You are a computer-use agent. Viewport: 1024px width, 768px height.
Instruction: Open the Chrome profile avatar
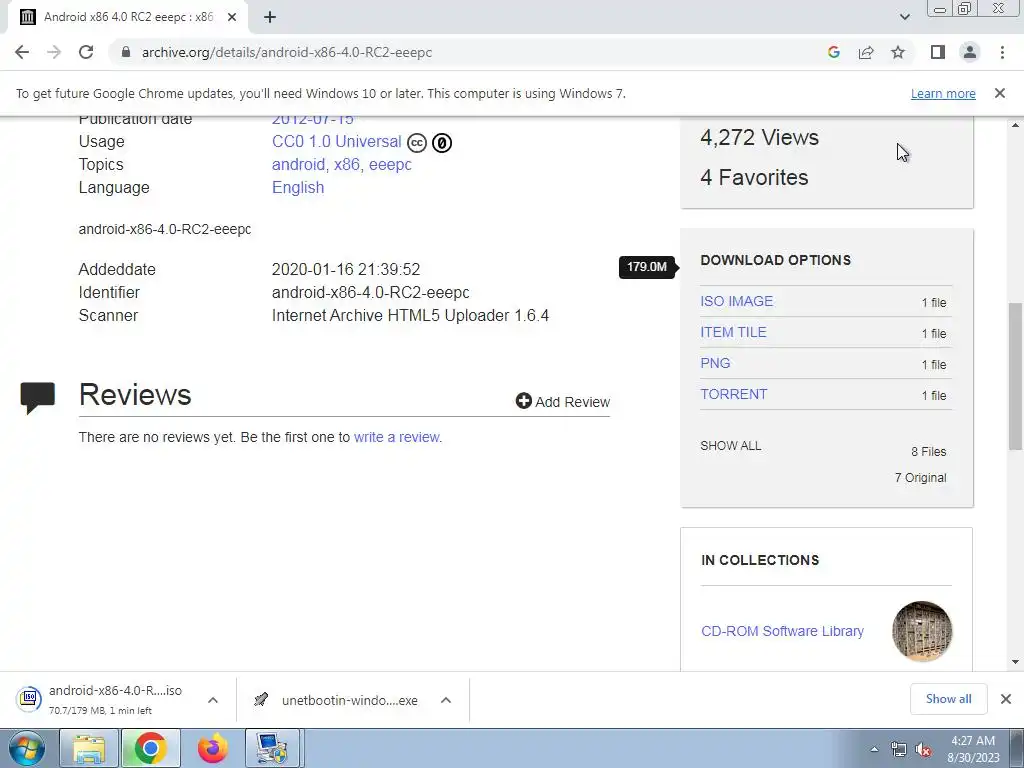(x=970, y=52)
